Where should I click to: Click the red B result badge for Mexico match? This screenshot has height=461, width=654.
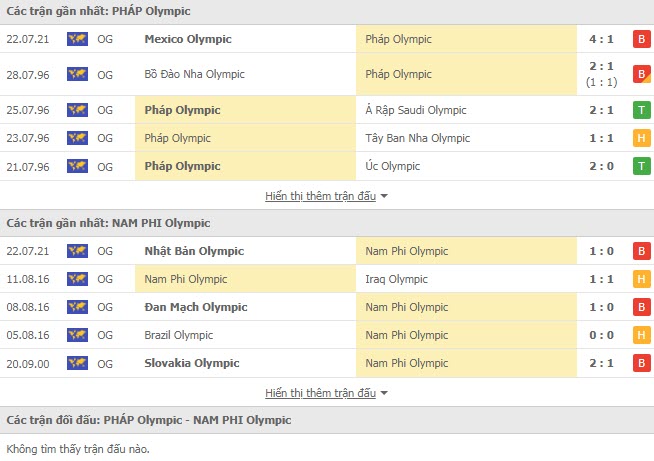(x=641, y=40)
